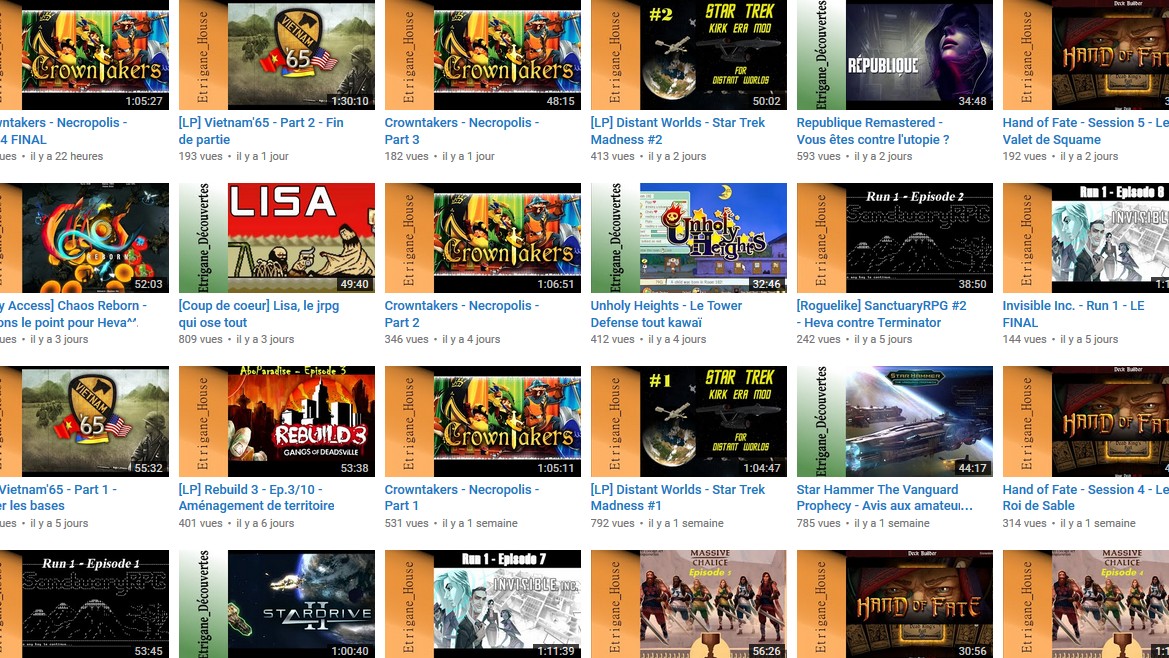Open the Crowntakers thumbnail with 1:05:11 duration

(482, 421)
